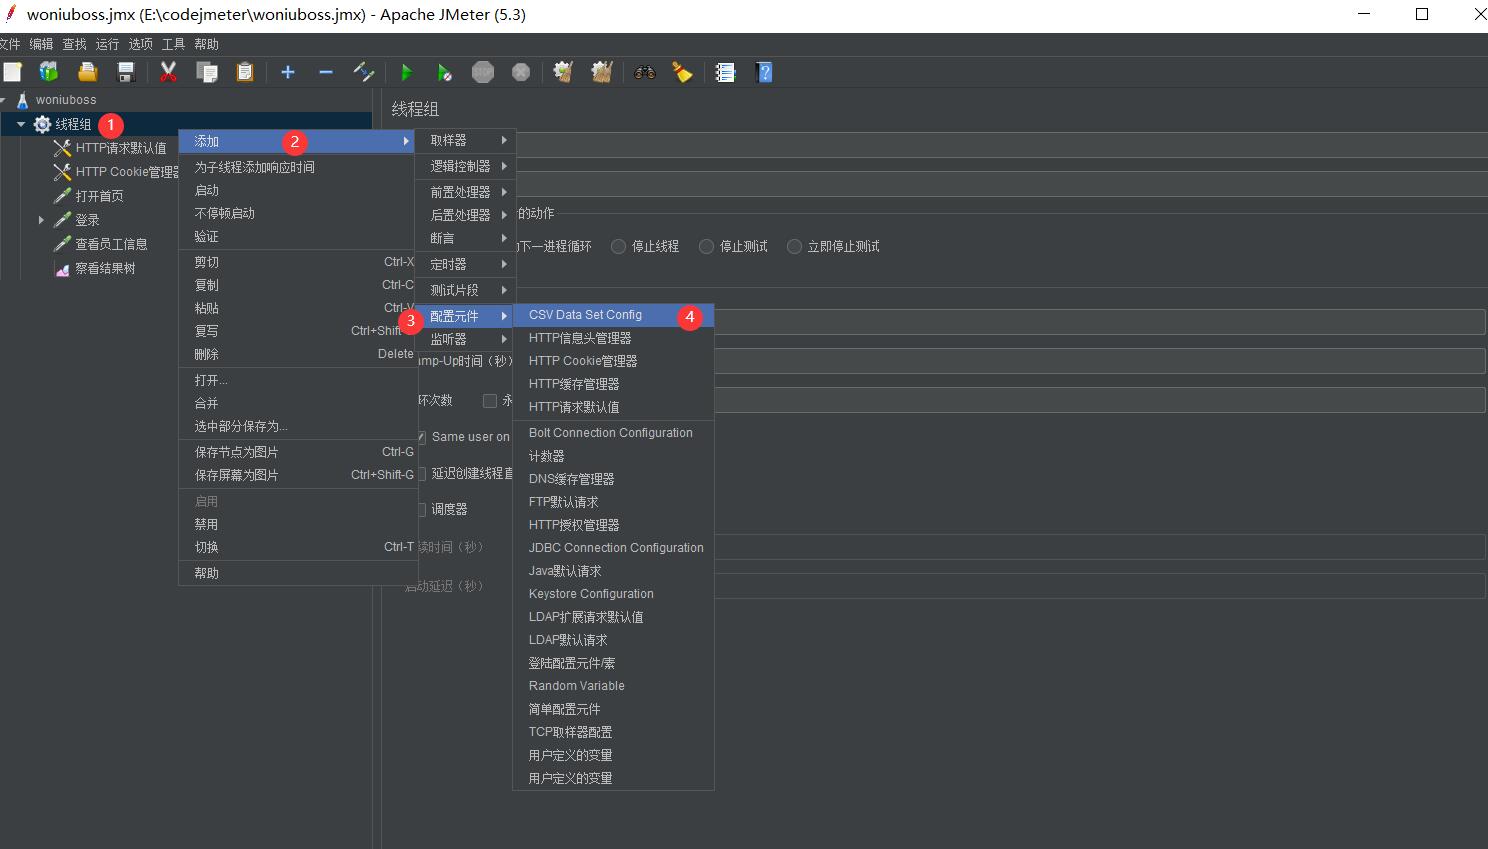Open the 工具 menu in menu bar

point(173,44)
